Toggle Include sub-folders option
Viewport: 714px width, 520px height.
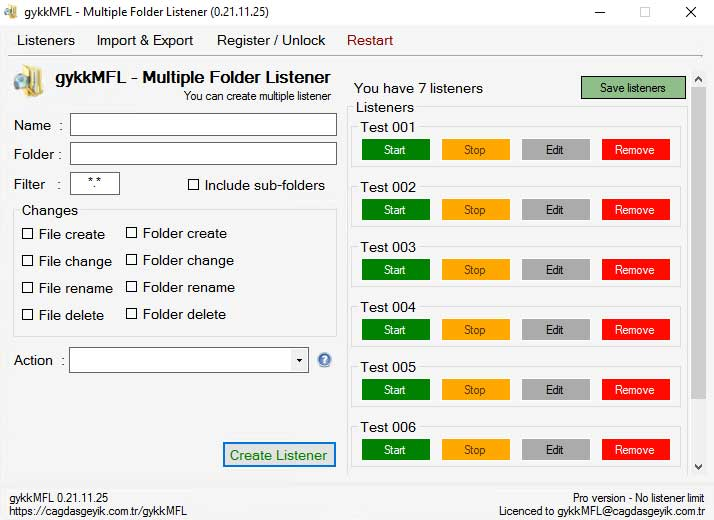[194, 185]
